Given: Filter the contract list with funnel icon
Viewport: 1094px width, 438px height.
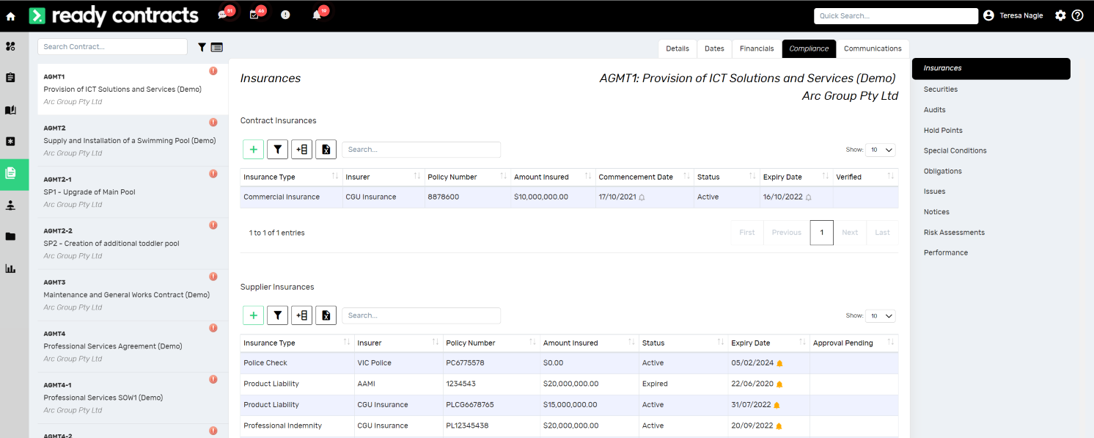Looking at the screenshot, I should (202, 47).
